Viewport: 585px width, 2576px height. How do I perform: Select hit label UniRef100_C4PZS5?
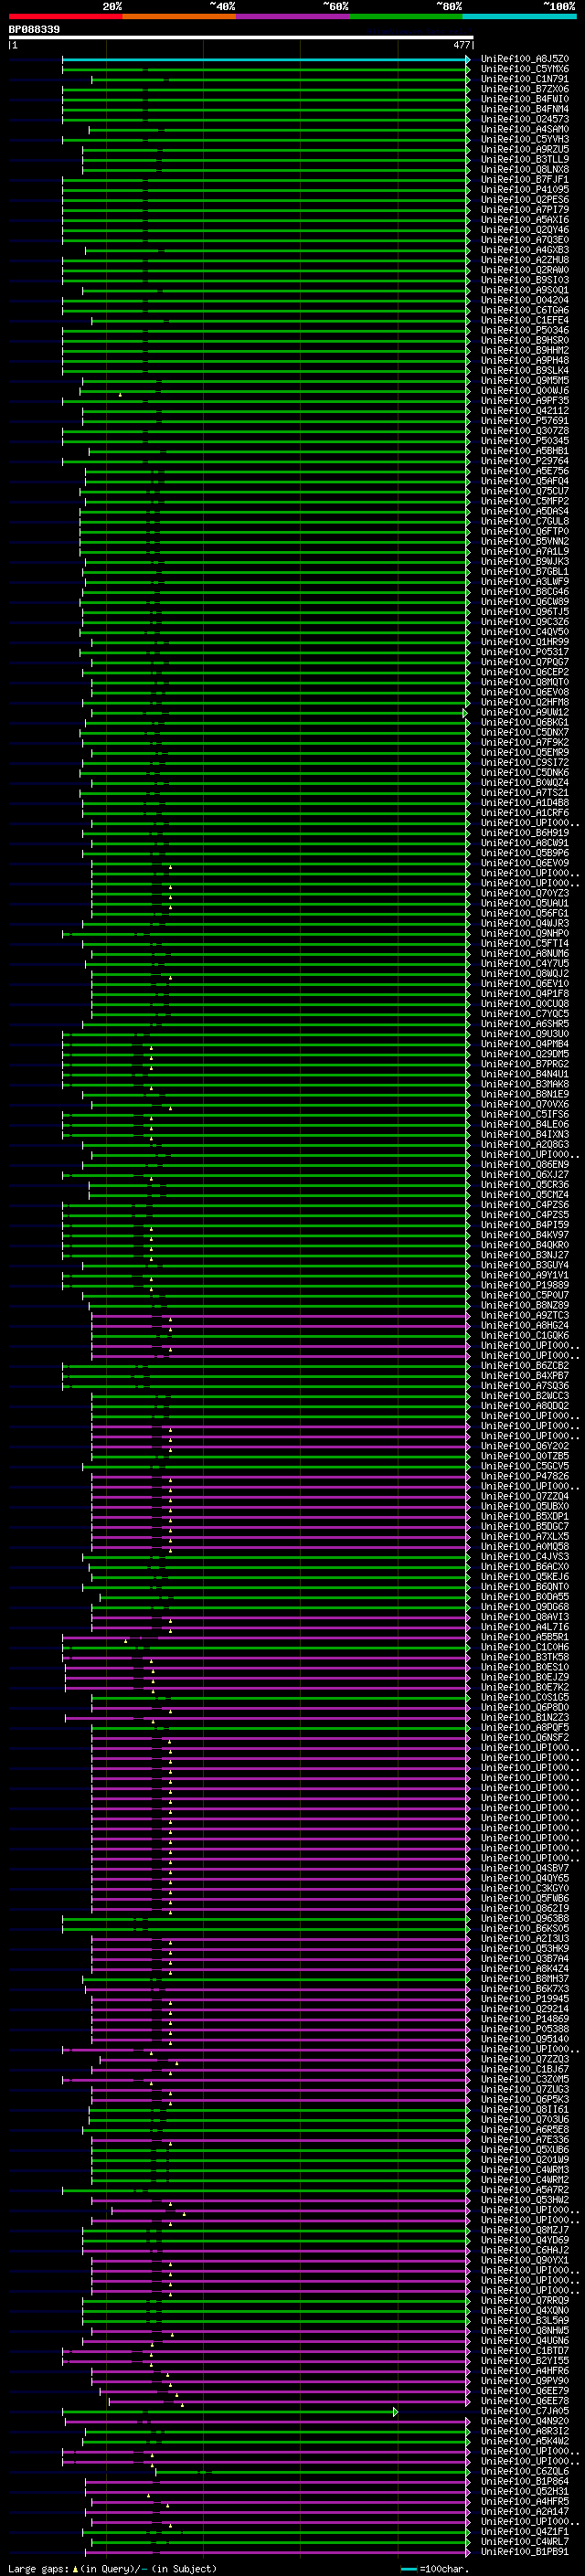[525, 1214]
